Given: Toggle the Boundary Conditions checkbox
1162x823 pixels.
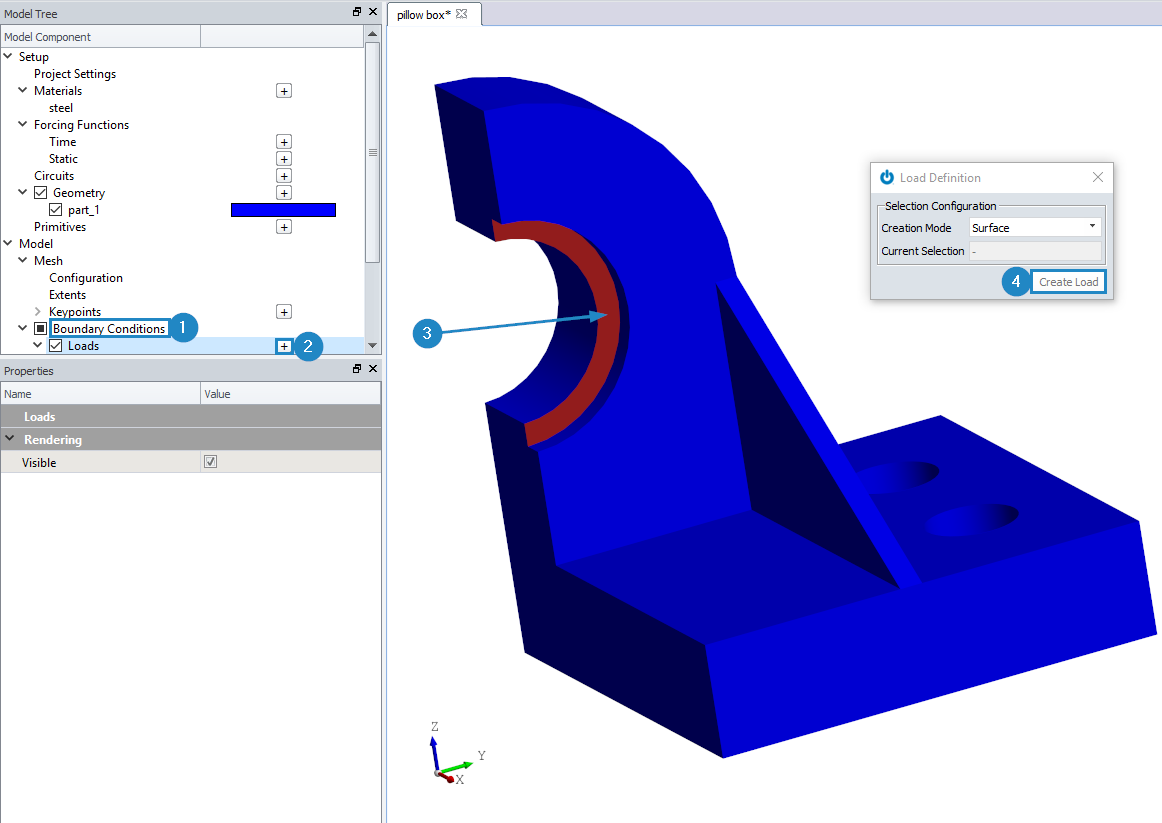Looking at the screenshot, I should coord(41,329).
